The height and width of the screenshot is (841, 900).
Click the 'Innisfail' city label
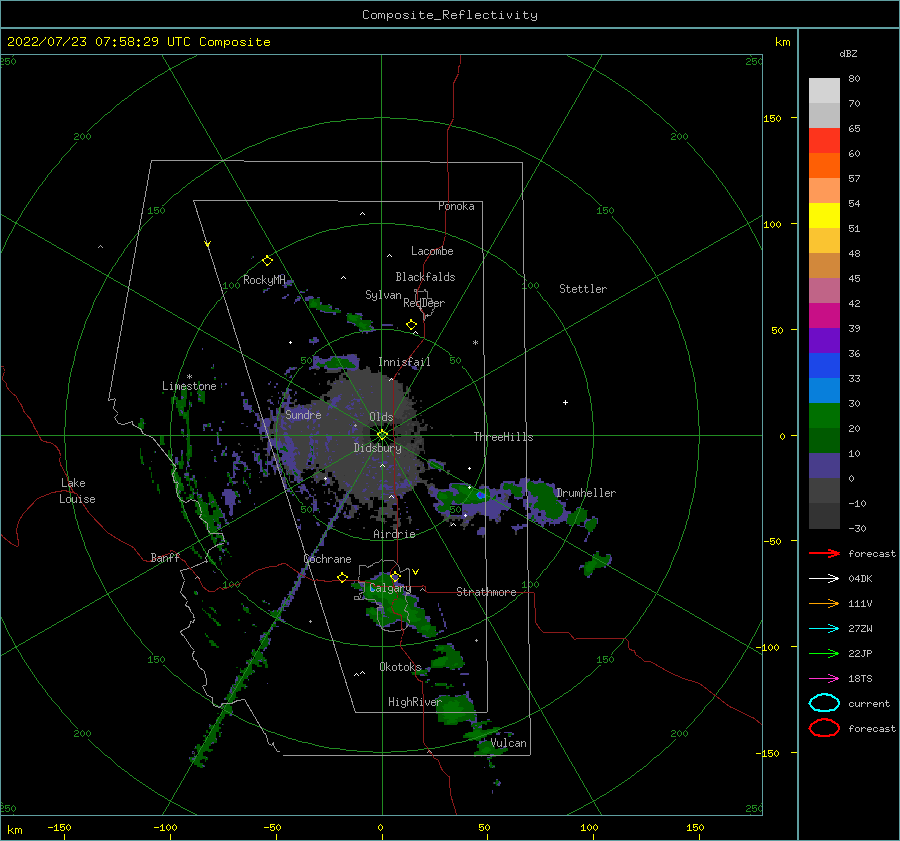(404, 362)
